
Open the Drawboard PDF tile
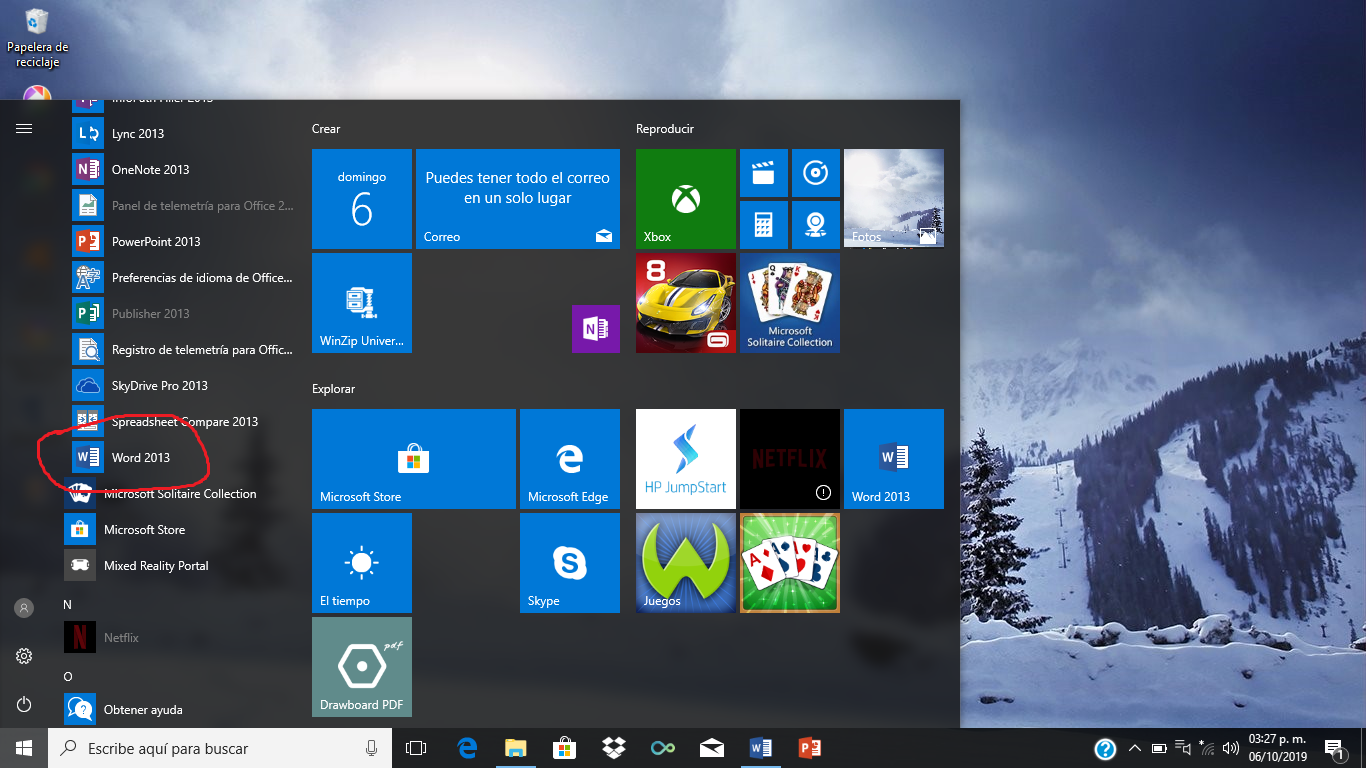(361, 666)
